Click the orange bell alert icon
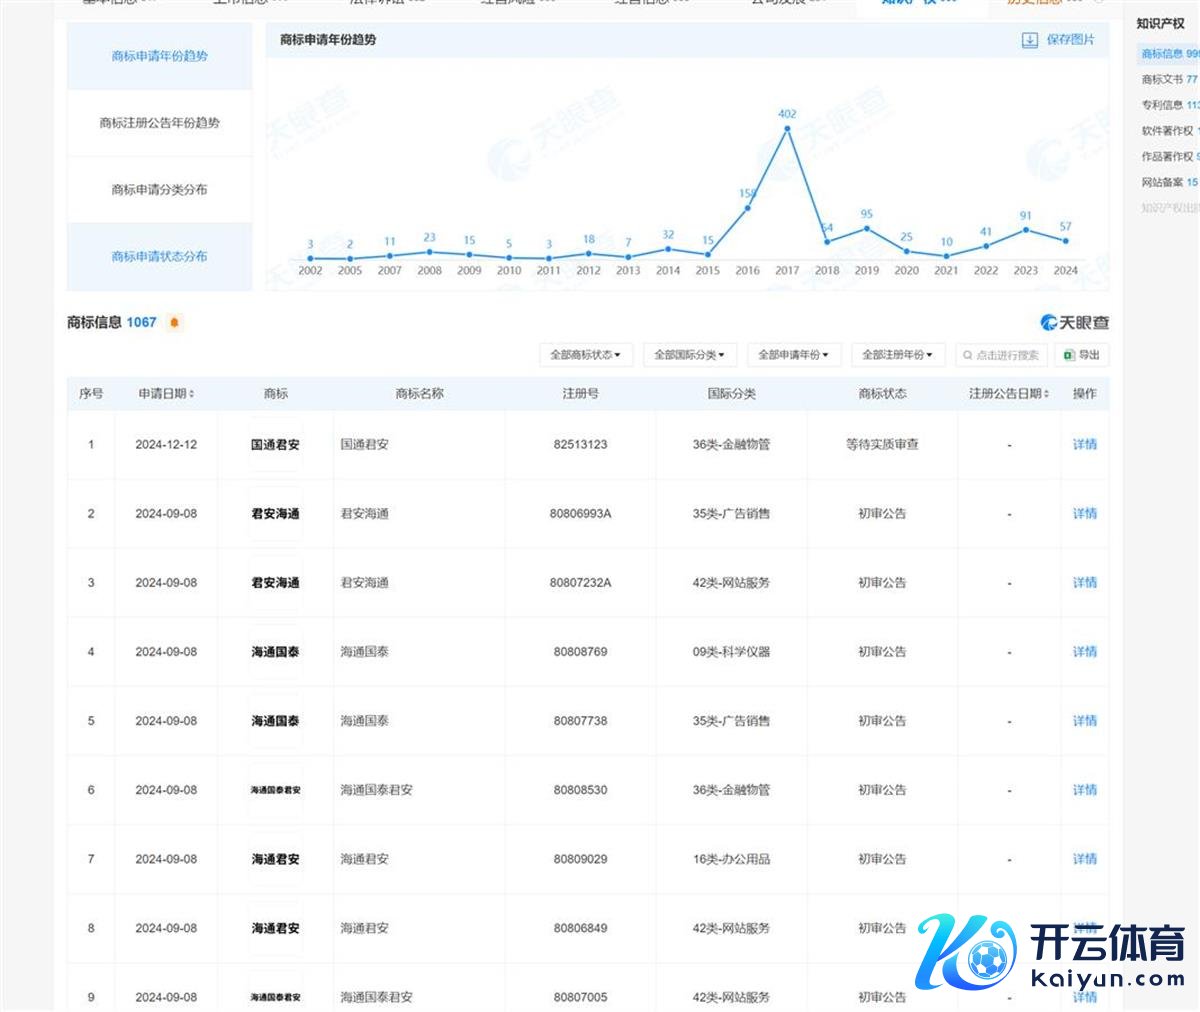Image resolution: width=1200 pixels, height=1012 pixels. pyautogui.click(x=175, y=323)
